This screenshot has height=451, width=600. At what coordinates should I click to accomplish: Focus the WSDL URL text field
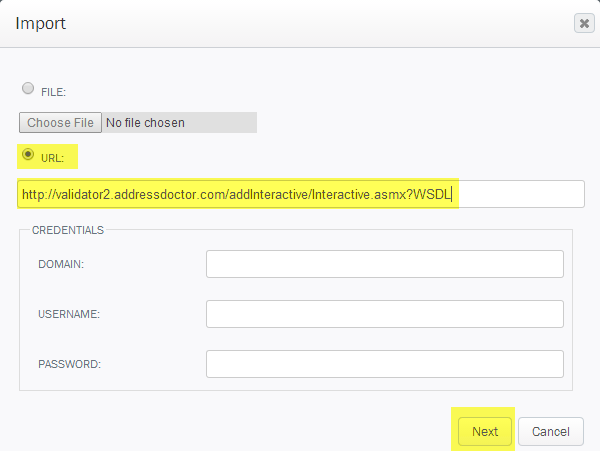pos(301,194)
